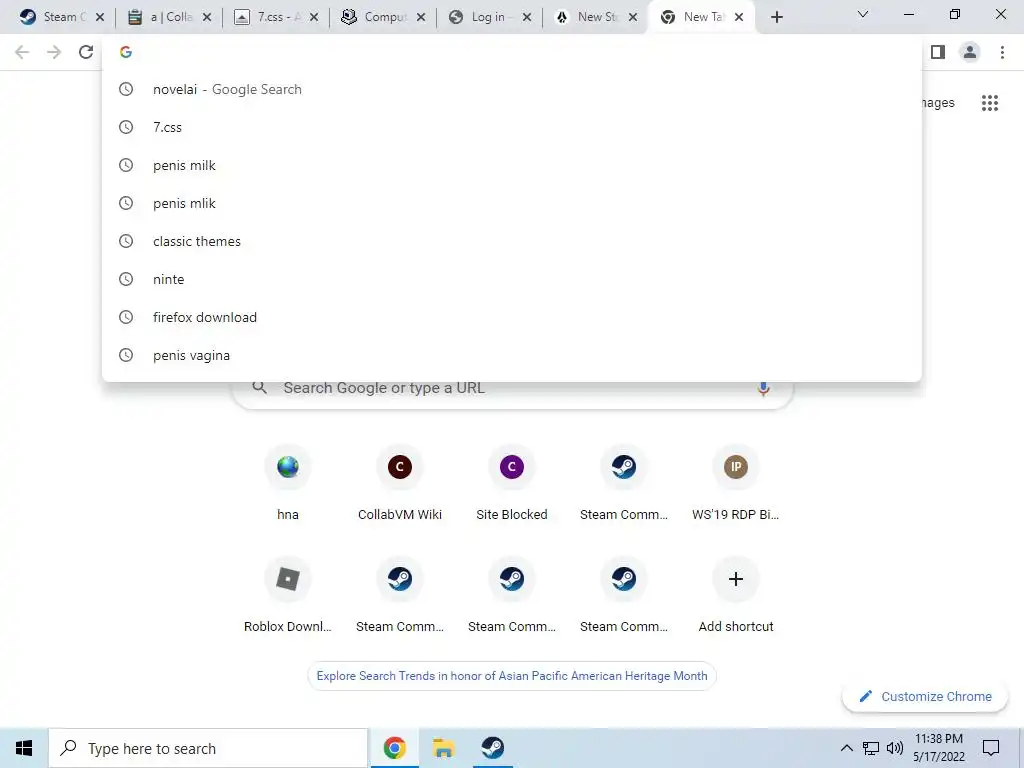Screen dimensions: 1024x768
Task: Reload the page with the refresh icon
Action: point(86,52)
